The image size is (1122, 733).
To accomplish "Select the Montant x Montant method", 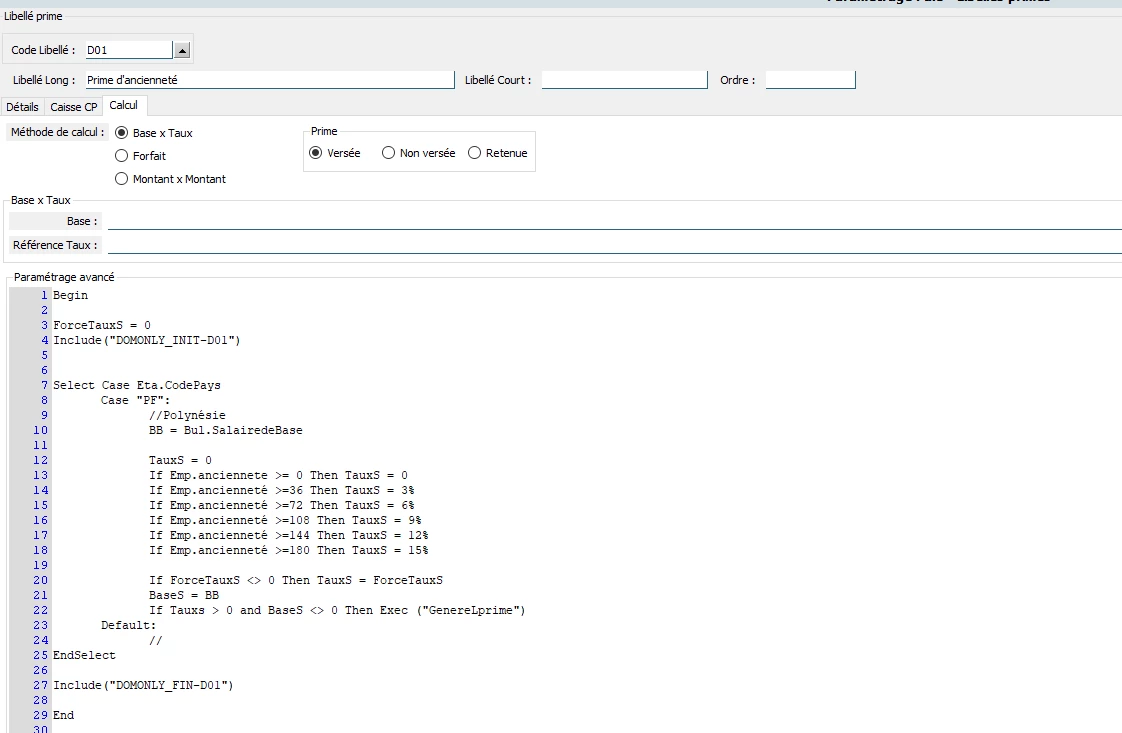I will 170,179.
